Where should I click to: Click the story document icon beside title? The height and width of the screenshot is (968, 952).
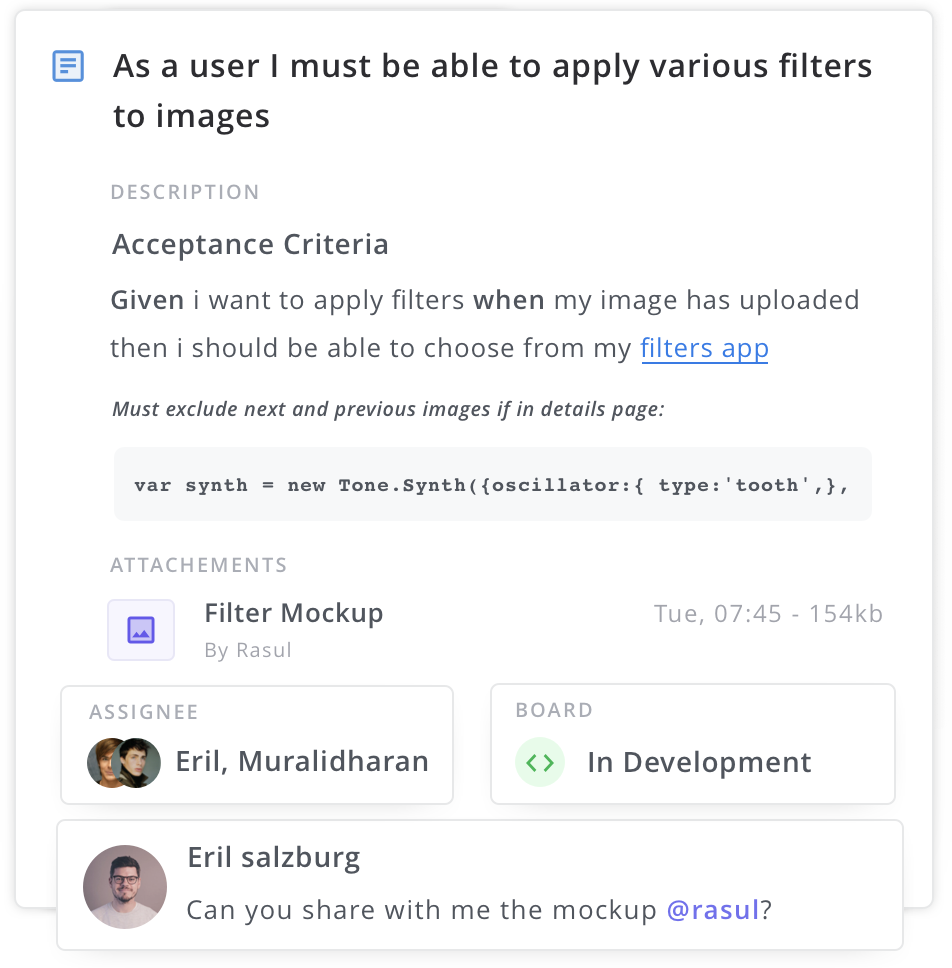click(68, 66)
